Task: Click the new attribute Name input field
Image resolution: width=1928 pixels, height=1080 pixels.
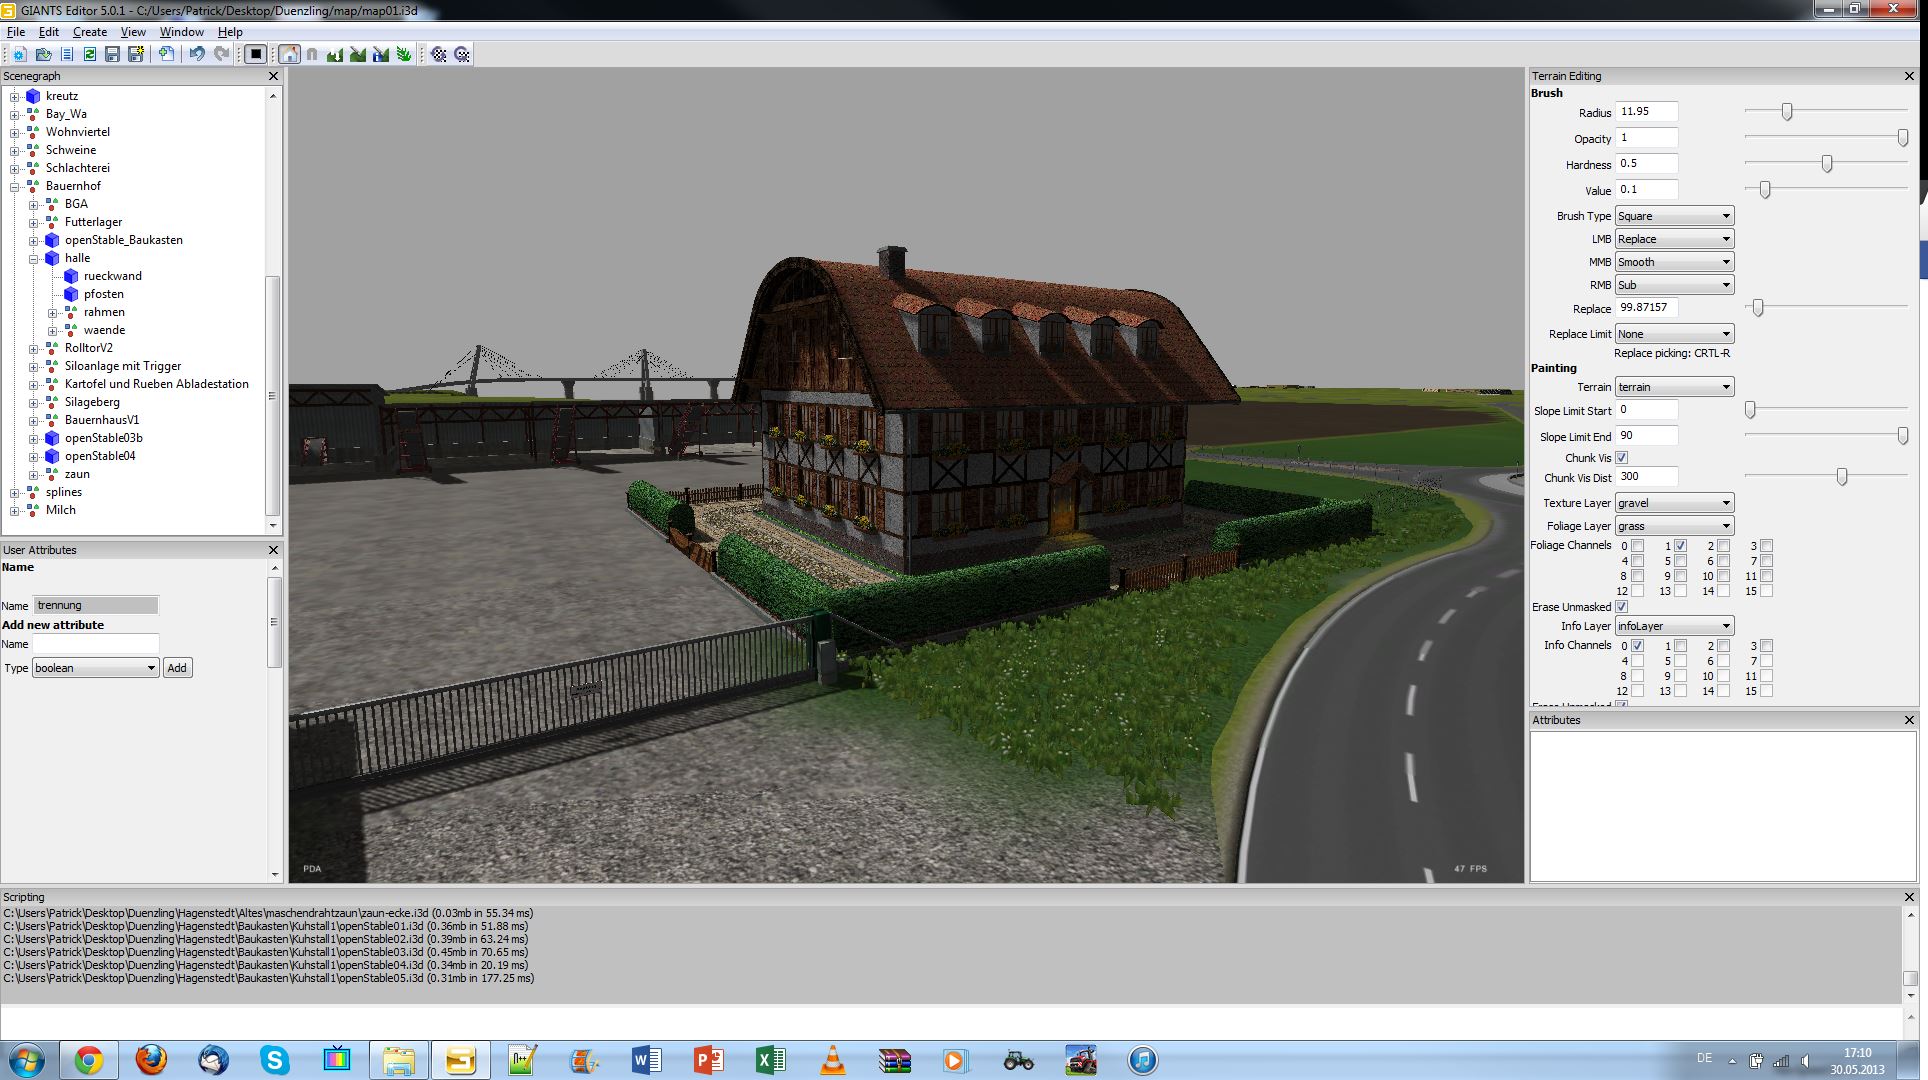Action: (x=96, y=644)
